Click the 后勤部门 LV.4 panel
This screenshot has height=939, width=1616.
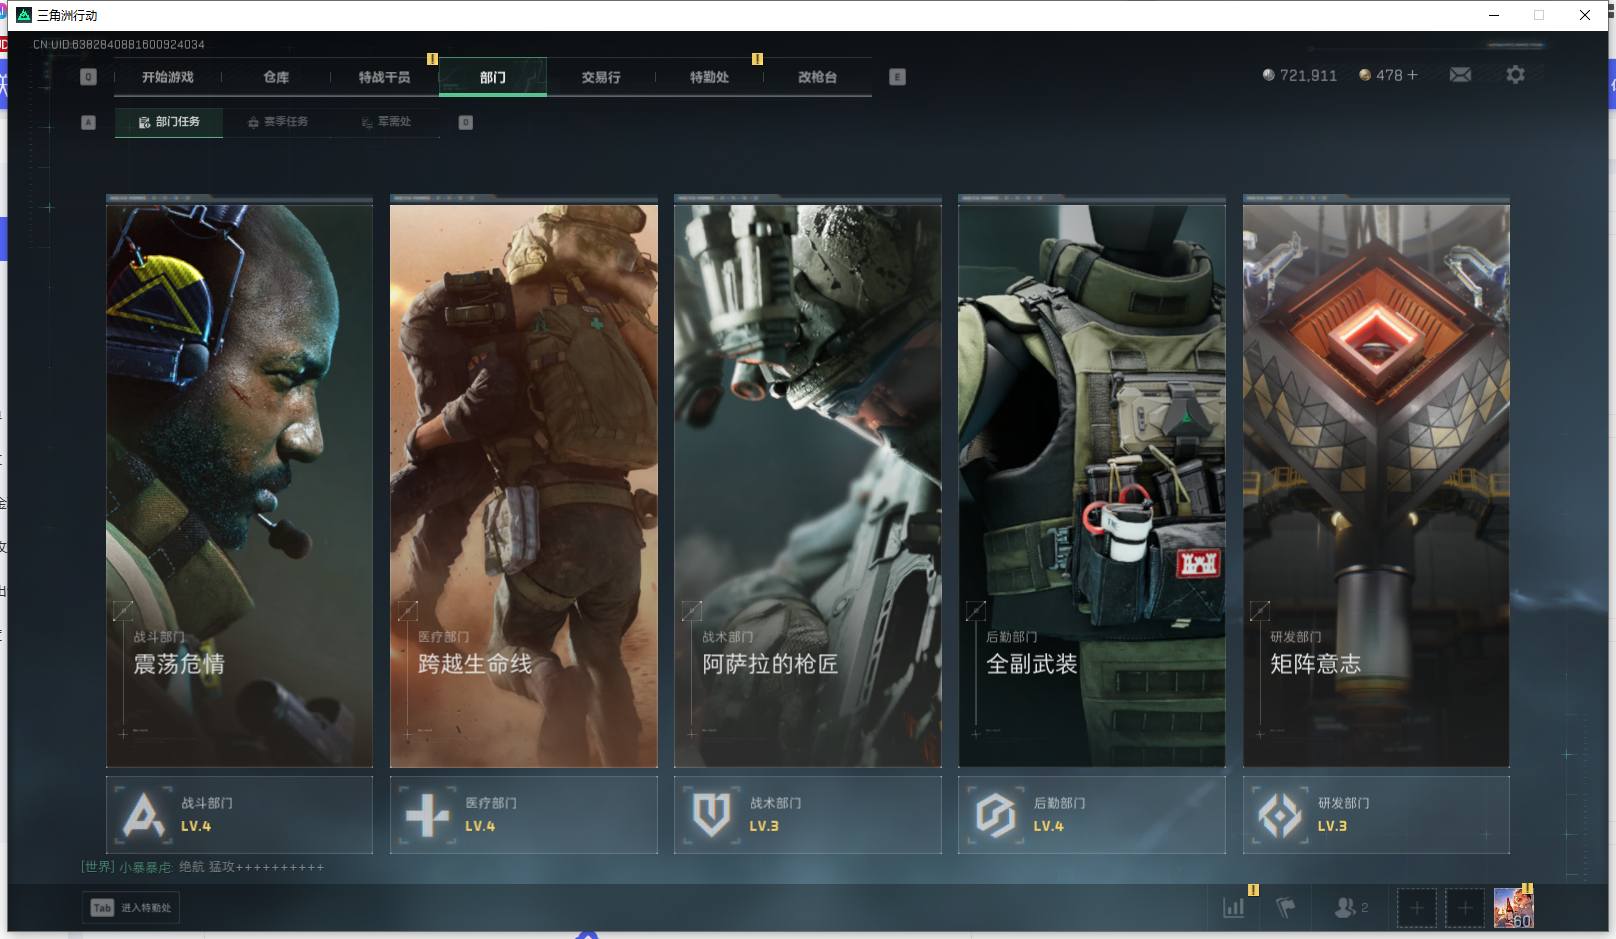click(x=1091, y=815)
